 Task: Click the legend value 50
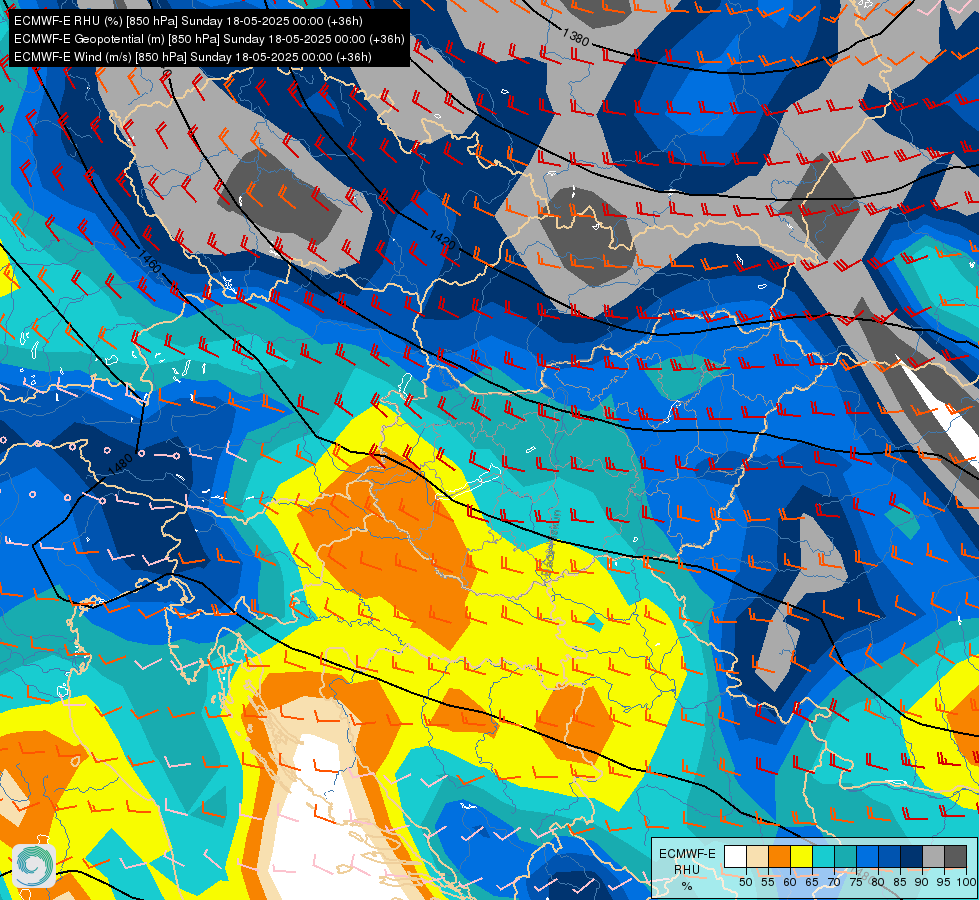[x=745, y=882]
